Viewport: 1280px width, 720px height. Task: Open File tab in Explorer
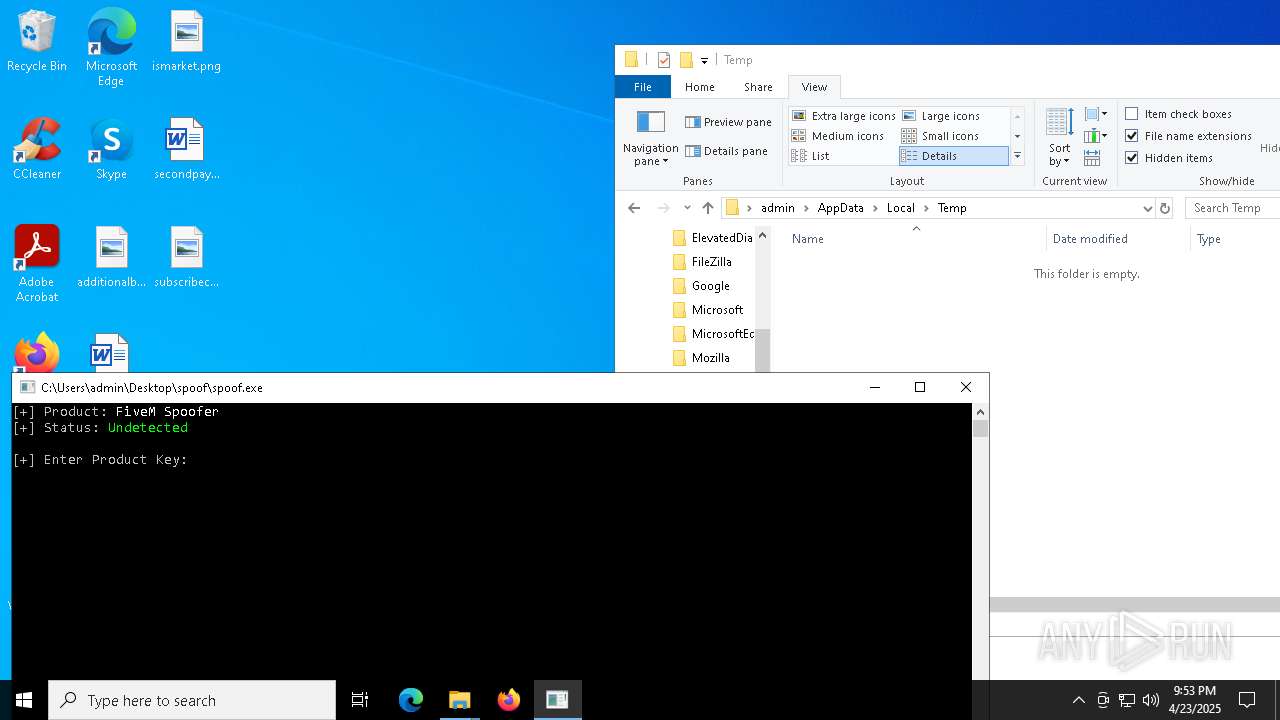tap(643, 87)
